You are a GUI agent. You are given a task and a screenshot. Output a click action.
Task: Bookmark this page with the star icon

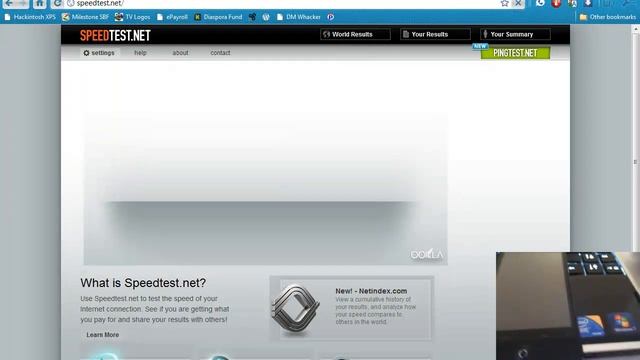tap(504, 3)
